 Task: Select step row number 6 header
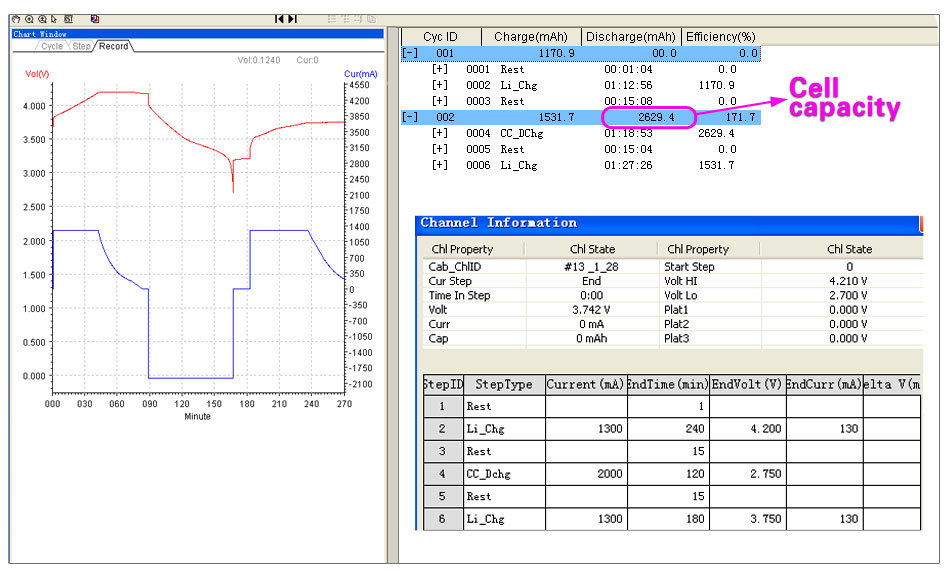(443, 519)
